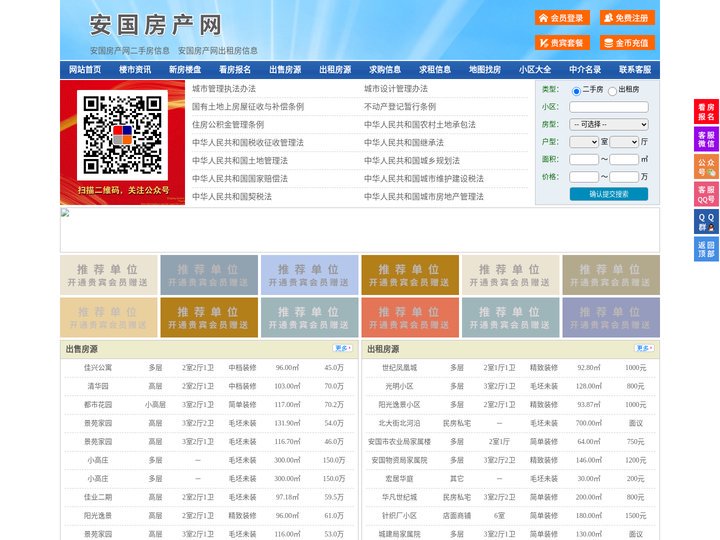Click 更多 beside 出售房源 heading

tap(343, 349)
